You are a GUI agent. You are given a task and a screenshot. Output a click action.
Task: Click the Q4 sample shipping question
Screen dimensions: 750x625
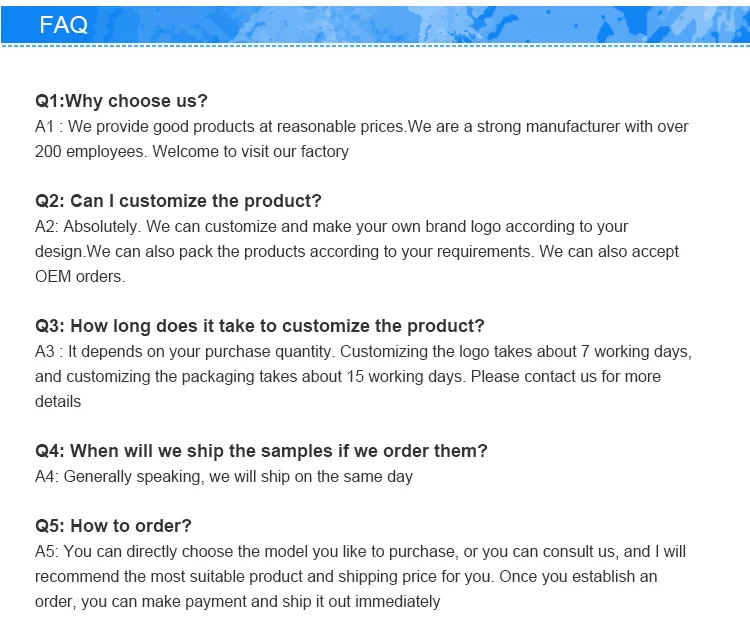(261, 451)
